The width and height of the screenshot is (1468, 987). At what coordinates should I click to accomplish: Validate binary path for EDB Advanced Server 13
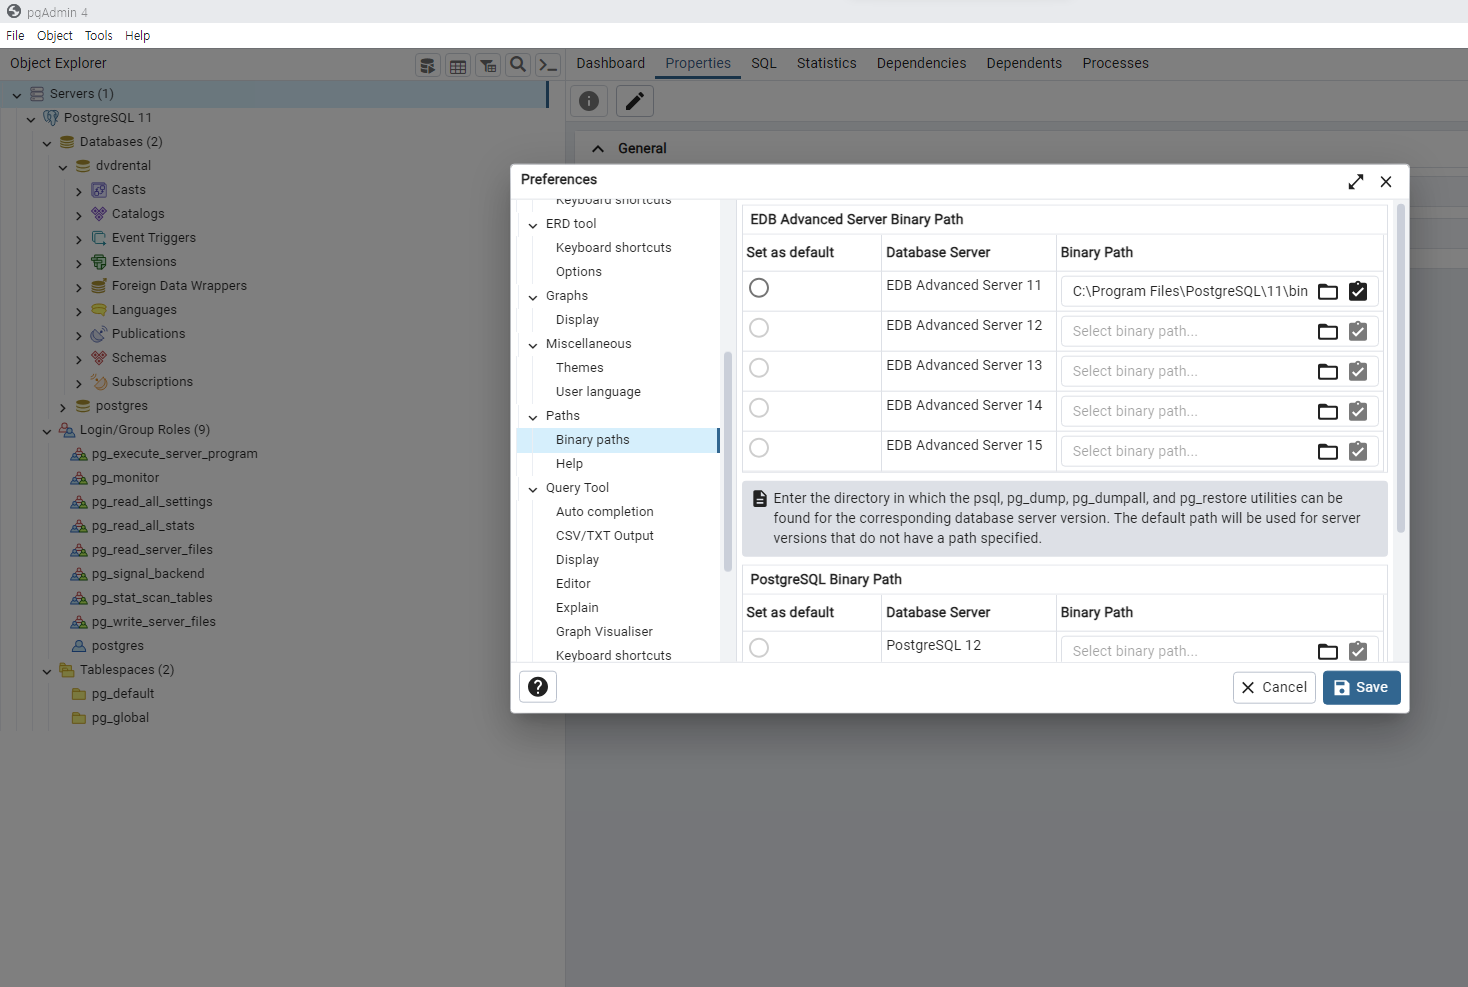[1358, 371]
